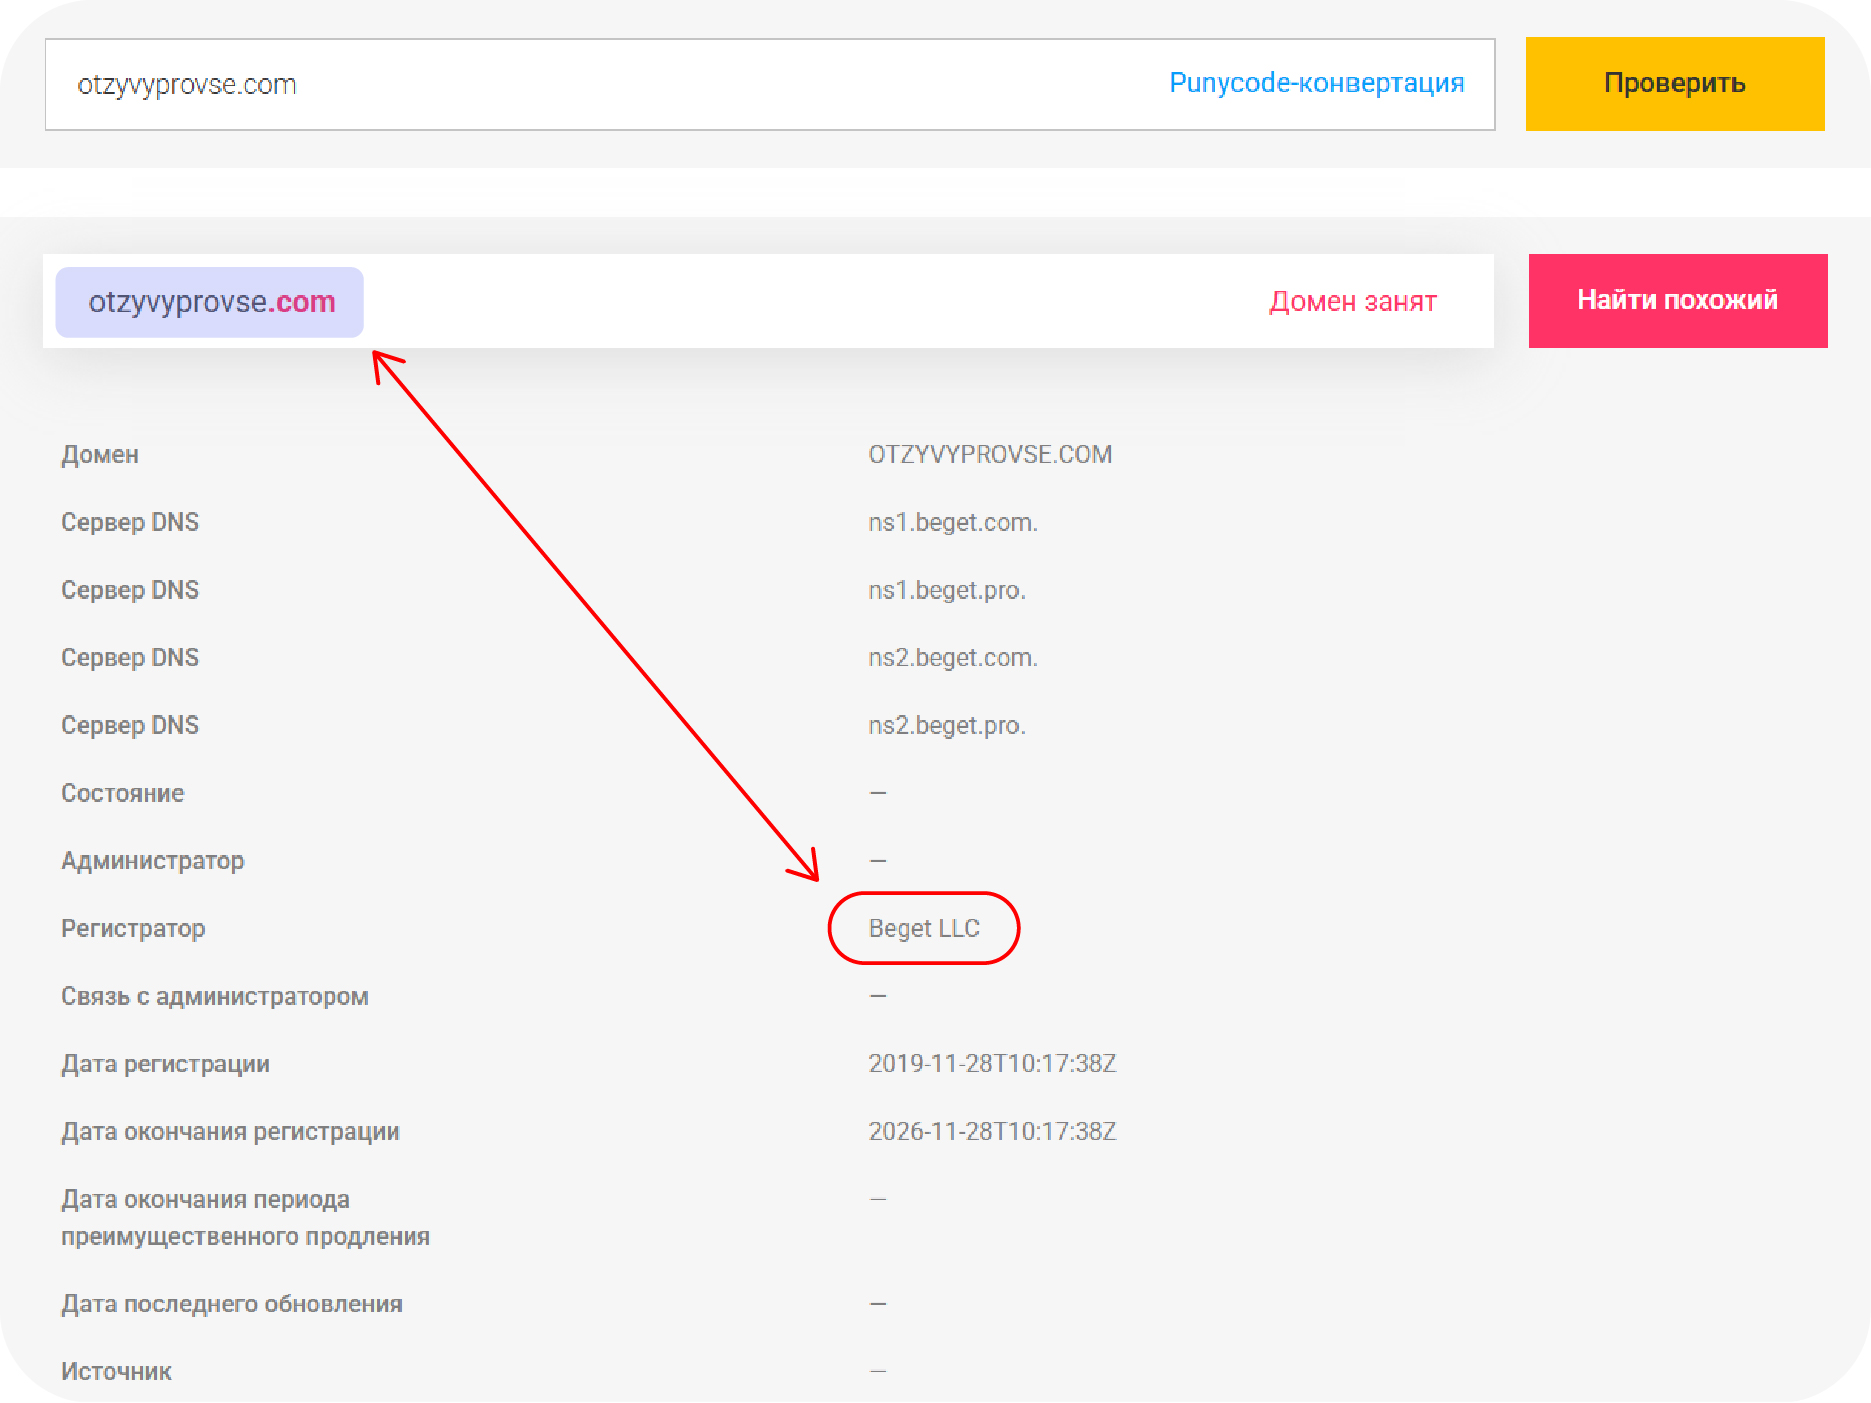The width and height of the screenshot is (1871, 1403).
Task: Click the Домен занят status text
Action: point(1352,301)
